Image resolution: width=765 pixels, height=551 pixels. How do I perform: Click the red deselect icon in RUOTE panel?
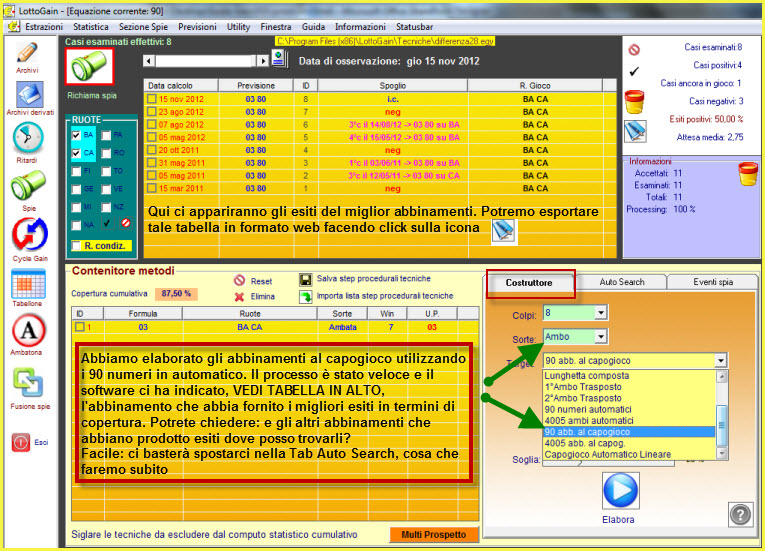125,223
